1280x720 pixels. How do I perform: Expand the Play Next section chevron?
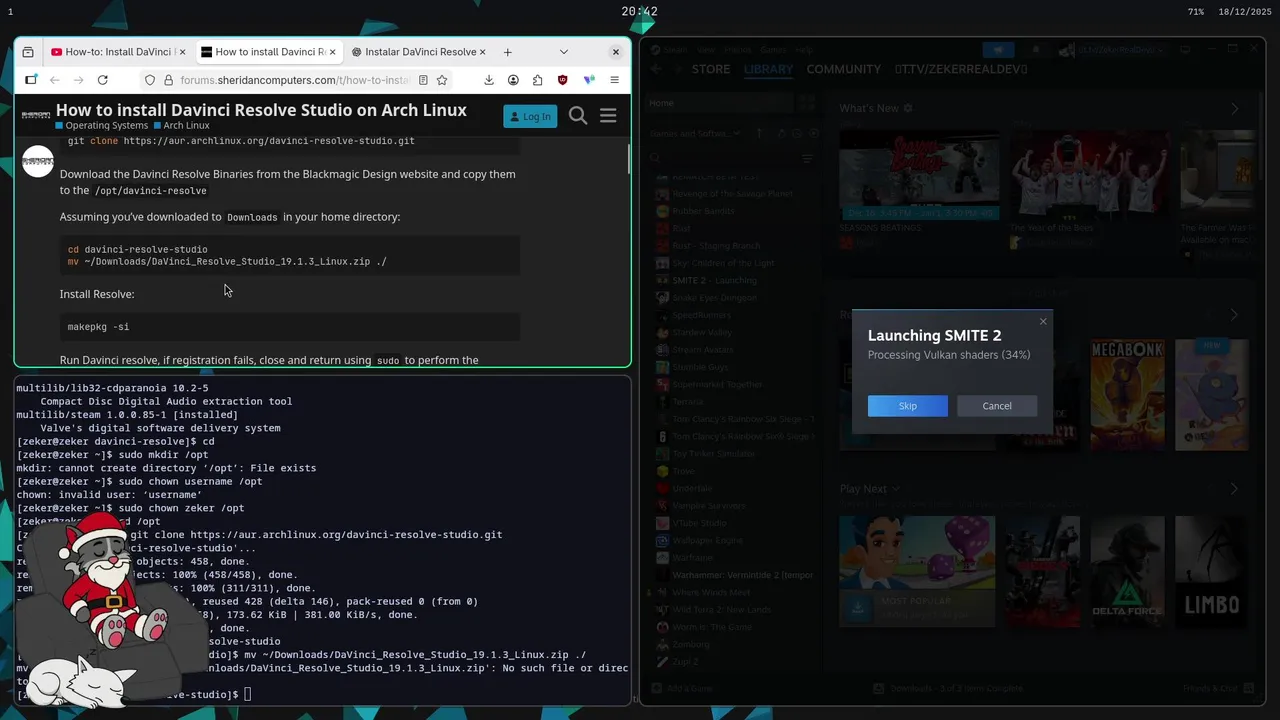[895, 489]
